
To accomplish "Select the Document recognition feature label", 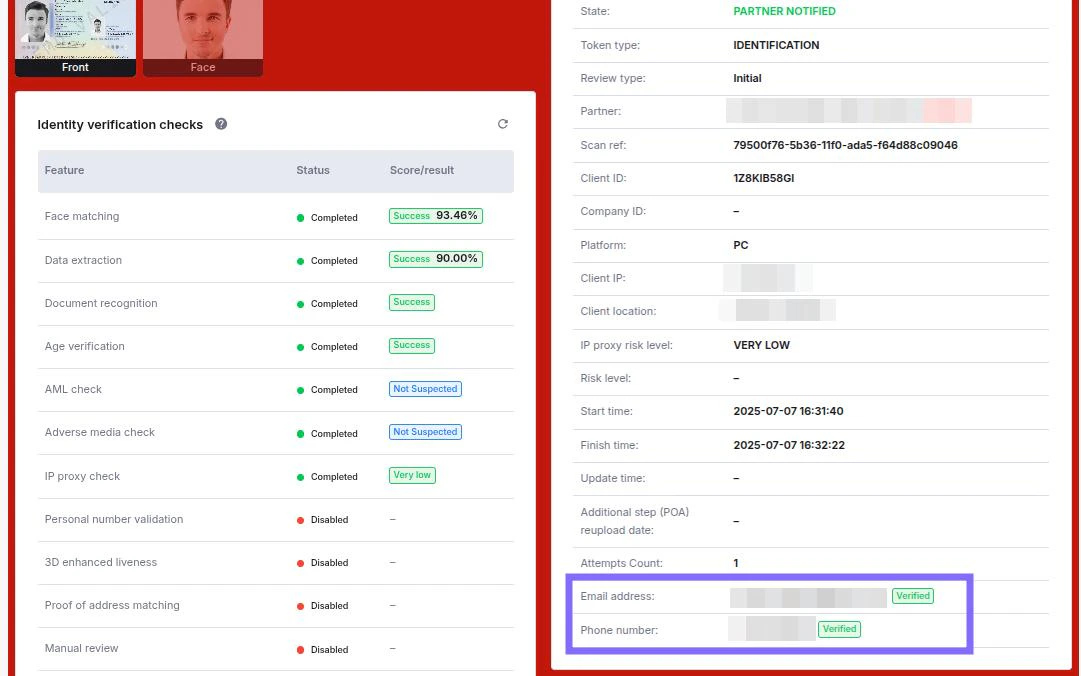I will [101, 303].
